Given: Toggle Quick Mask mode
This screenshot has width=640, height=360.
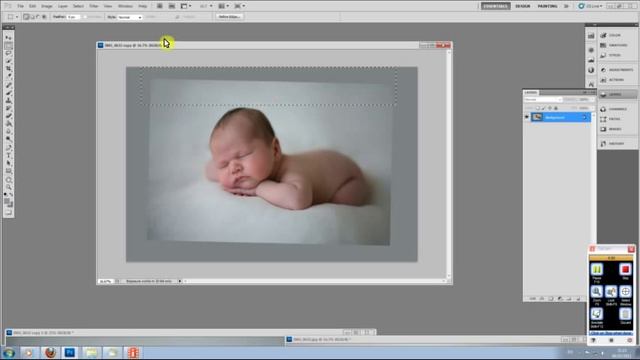Looking at the screenshot, I should 9,212.
